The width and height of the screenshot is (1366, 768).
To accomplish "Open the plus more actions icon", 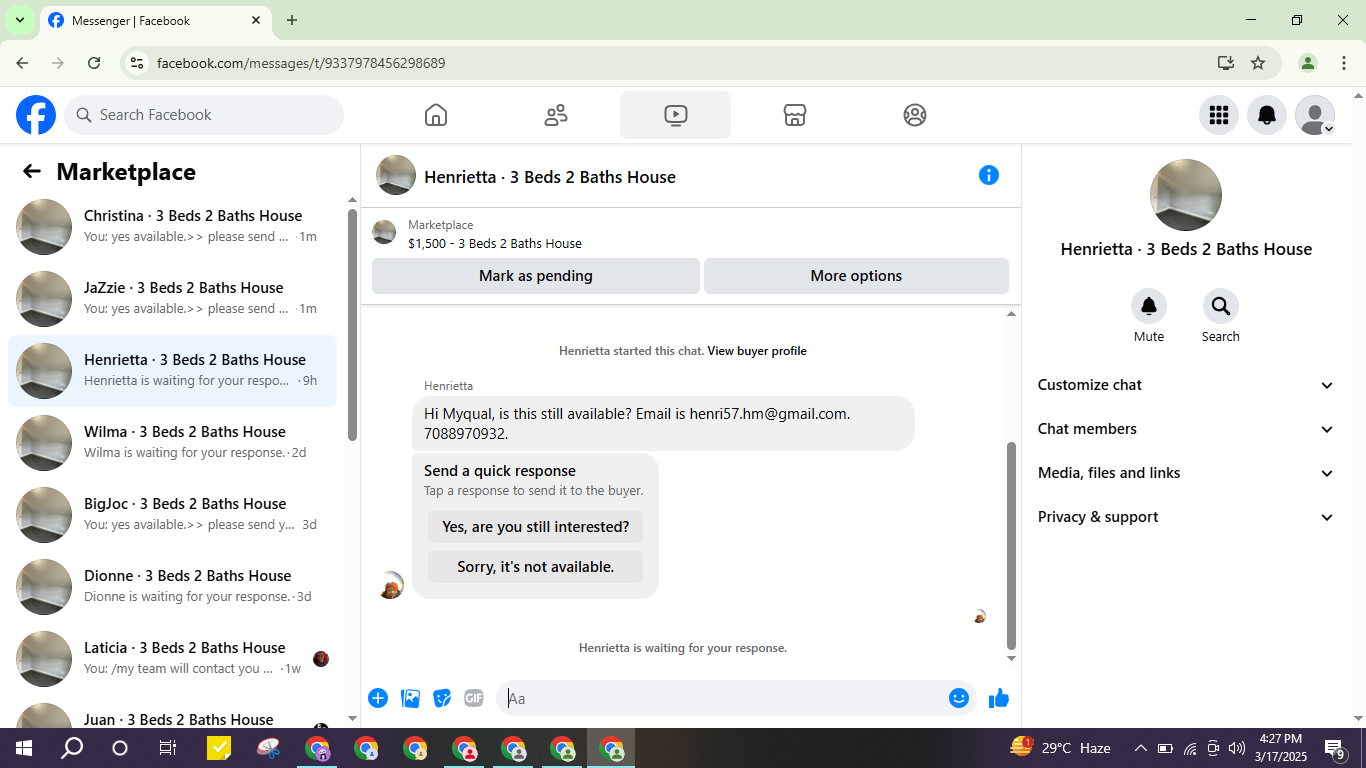I will [x=378, y=698].
